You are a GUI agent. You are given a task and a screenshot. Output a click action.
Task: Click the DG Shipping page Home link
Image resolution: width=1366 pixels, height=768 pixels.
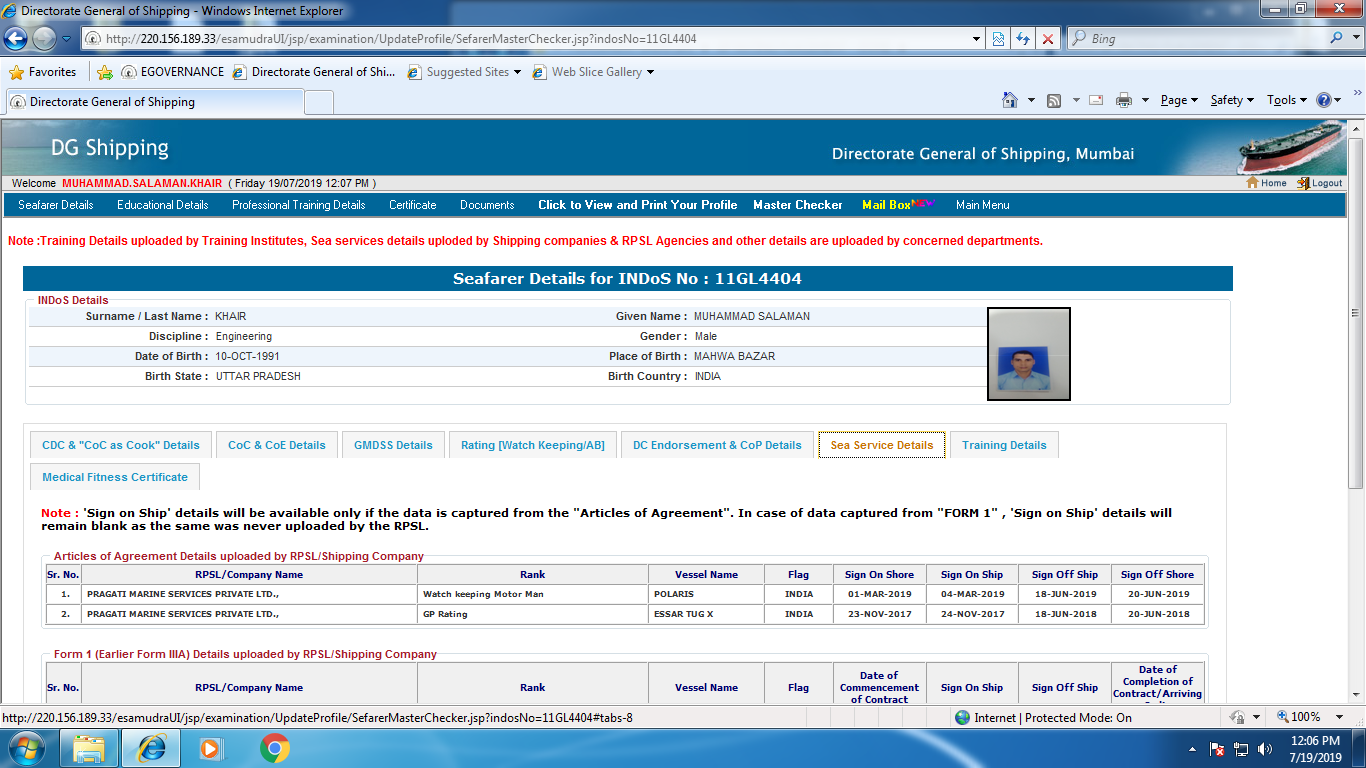tap(1267, 183)
